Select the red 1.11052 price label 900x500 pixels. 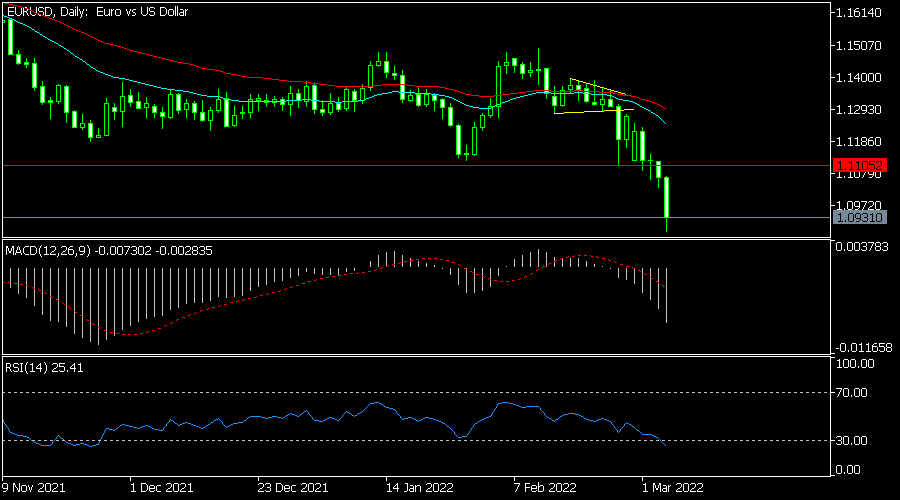(859, 165)
